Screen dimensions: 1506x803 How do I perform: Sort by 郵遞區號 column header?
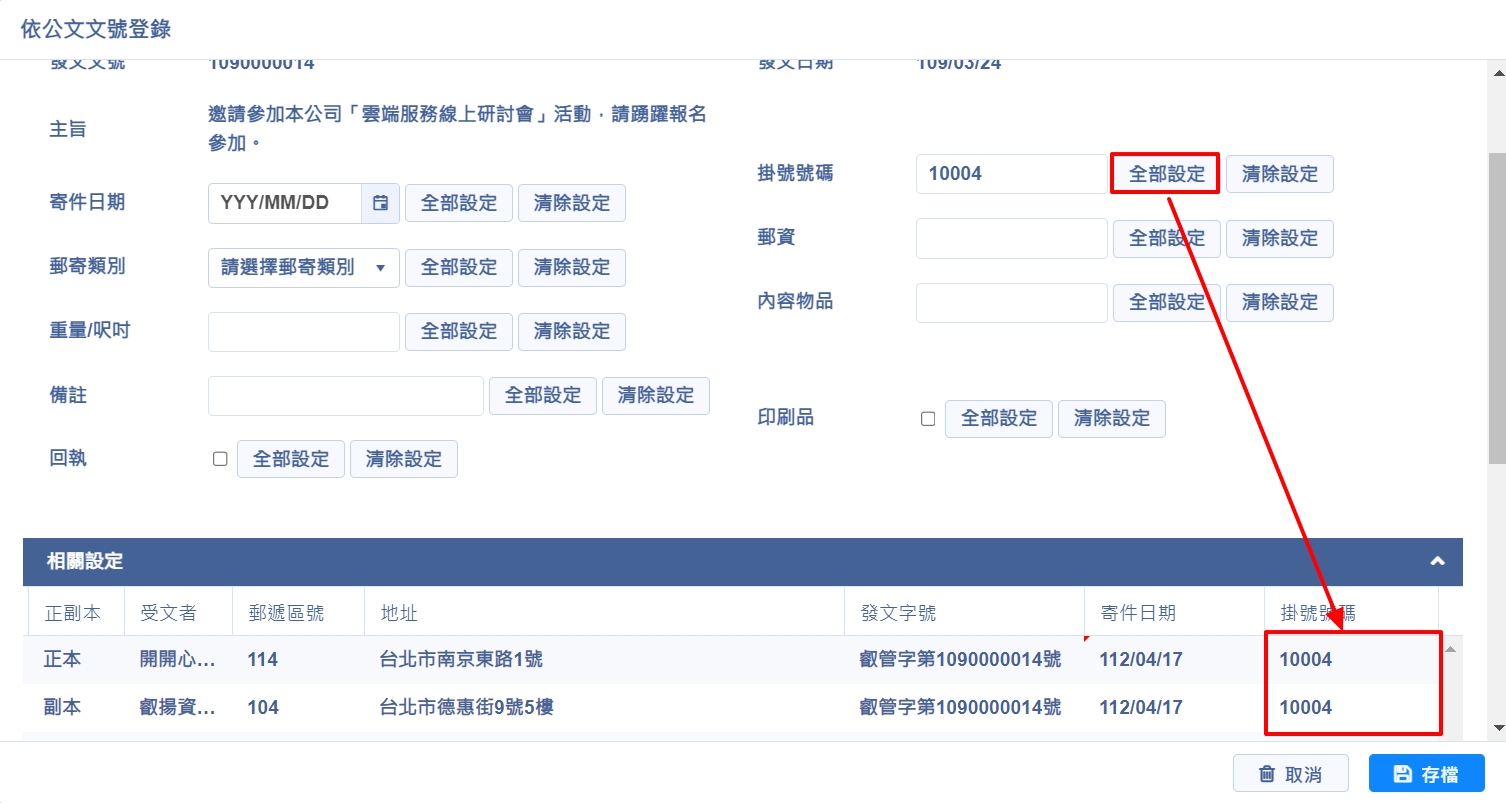tap(286, 613)
